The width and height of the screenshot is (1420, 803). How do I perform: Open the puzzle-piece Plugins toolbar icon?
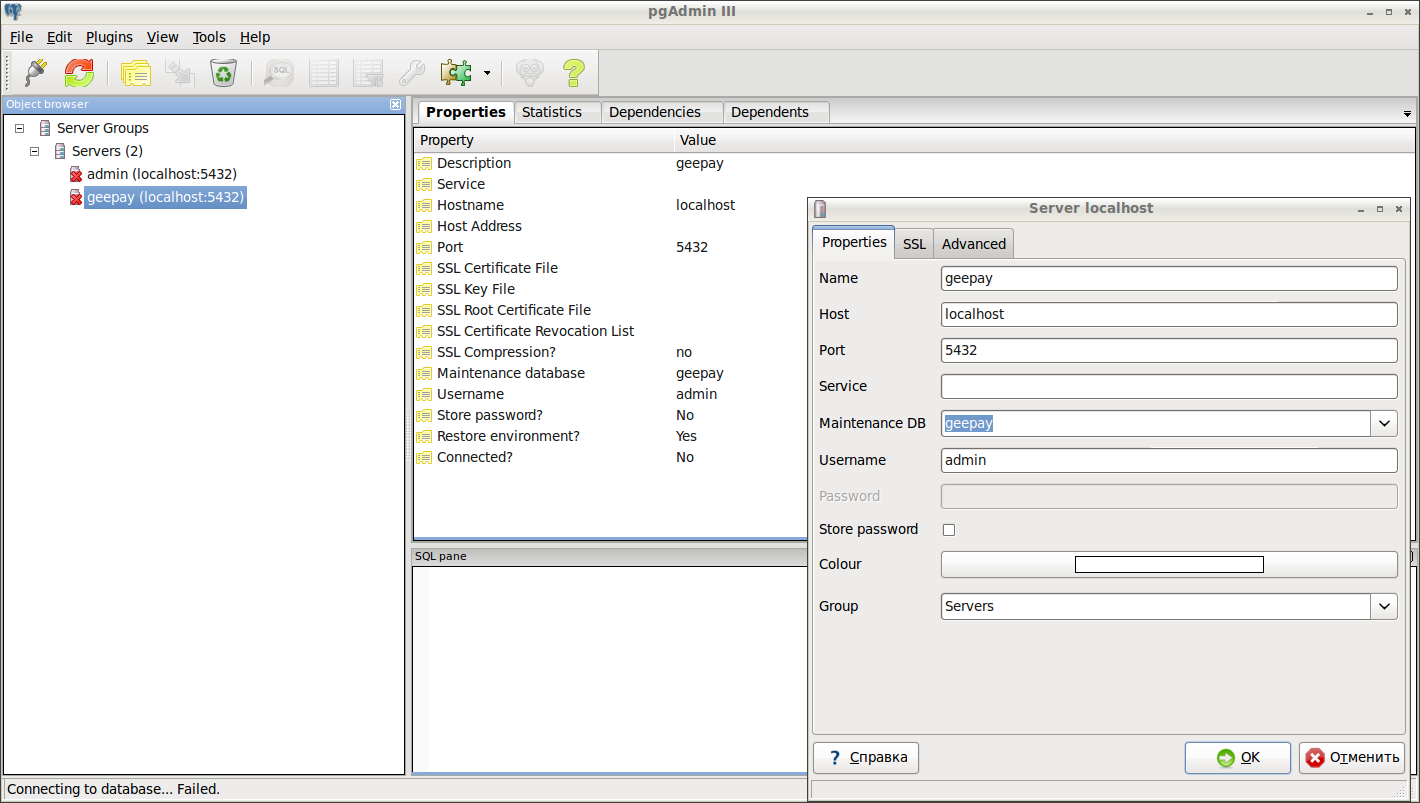tap(457, 73)
